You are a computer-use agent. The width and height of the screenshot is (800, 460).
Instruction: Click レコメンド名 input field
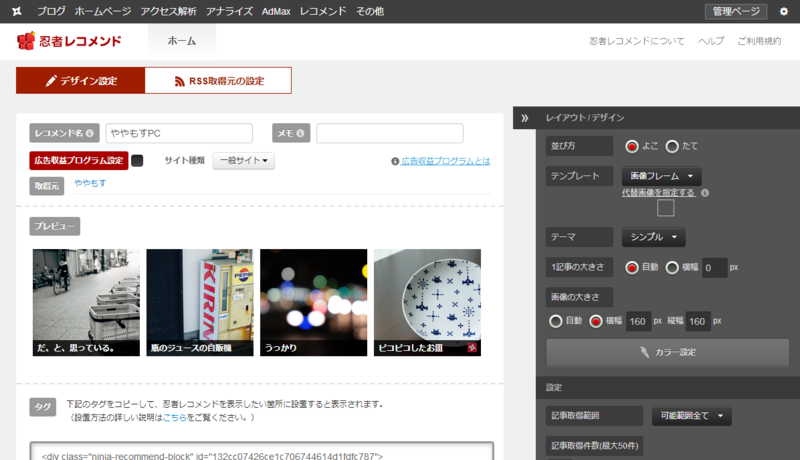[x=179, y=133]
